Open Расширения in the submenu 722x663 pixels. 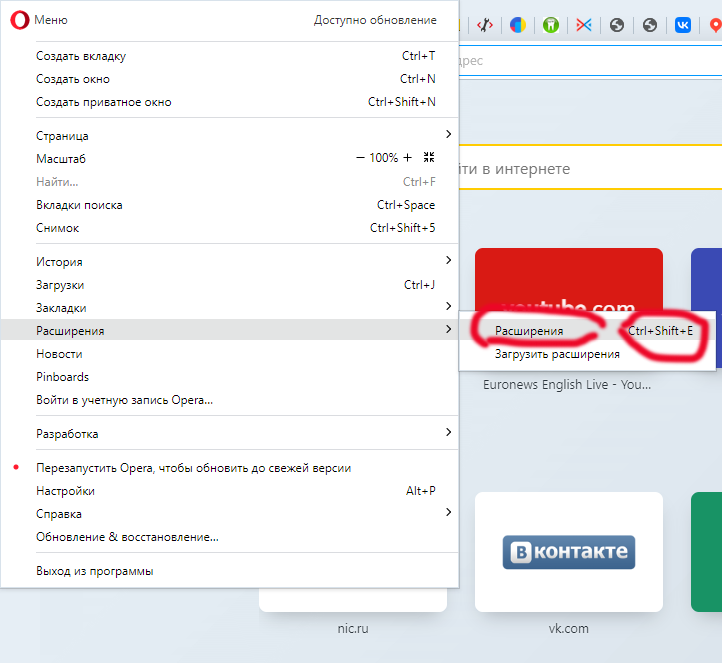587,331
